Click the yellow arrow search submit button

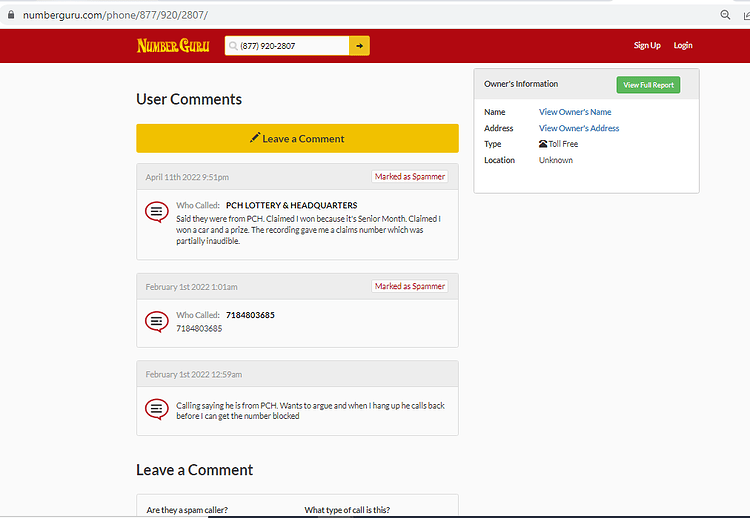tap(359, 46)
